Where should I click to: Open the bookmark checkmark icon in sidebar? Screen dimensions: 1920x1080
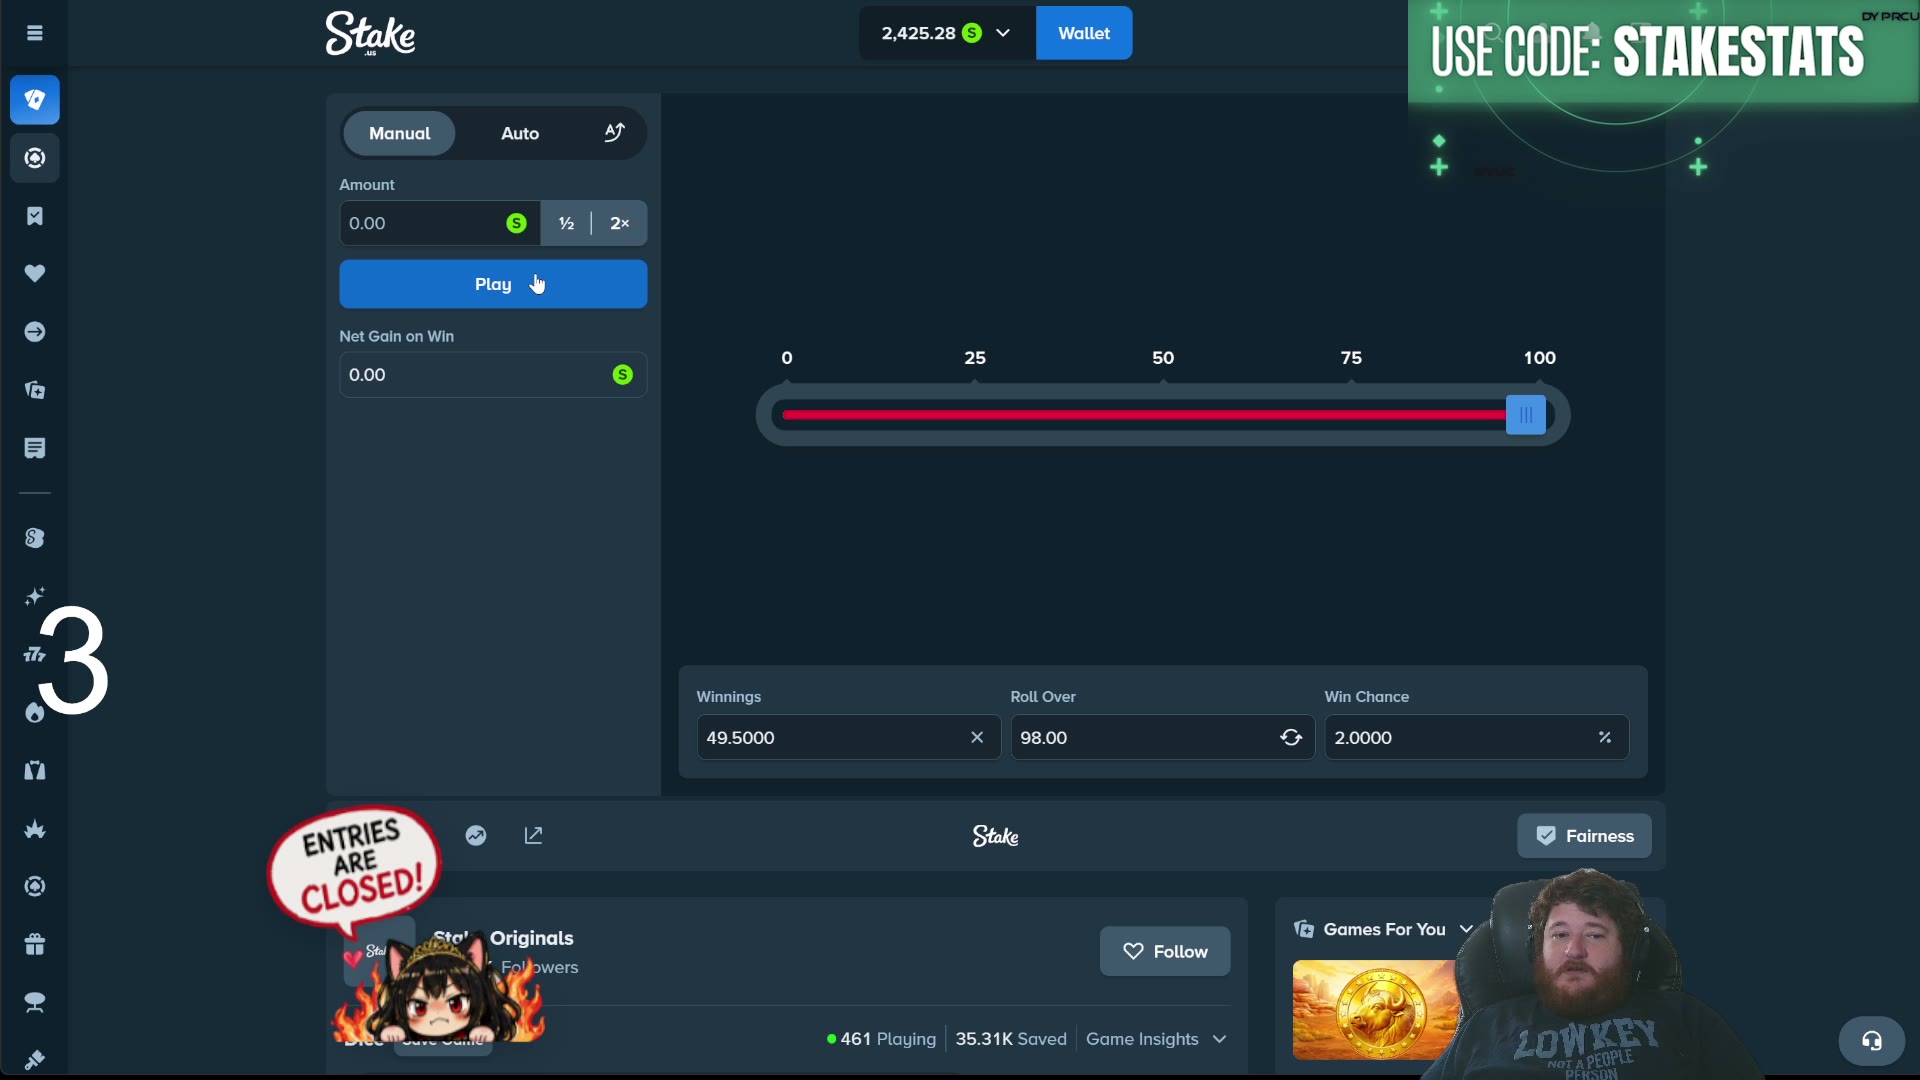pyautogui.click(x=35, y=216)
